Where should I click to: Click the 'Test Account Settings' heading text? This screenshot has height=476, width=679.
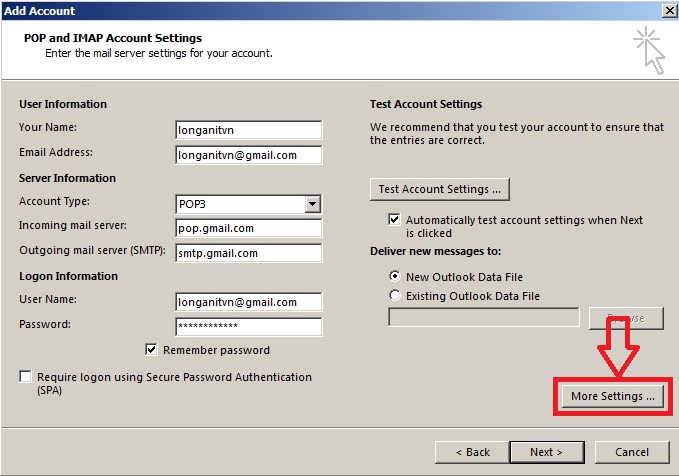pyautogui.click(x=426, y=104)
